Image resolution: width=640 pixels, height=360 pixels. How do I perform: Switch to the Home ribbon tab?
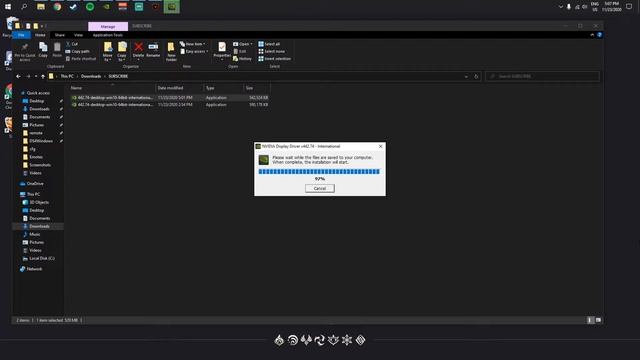point(40,35)
